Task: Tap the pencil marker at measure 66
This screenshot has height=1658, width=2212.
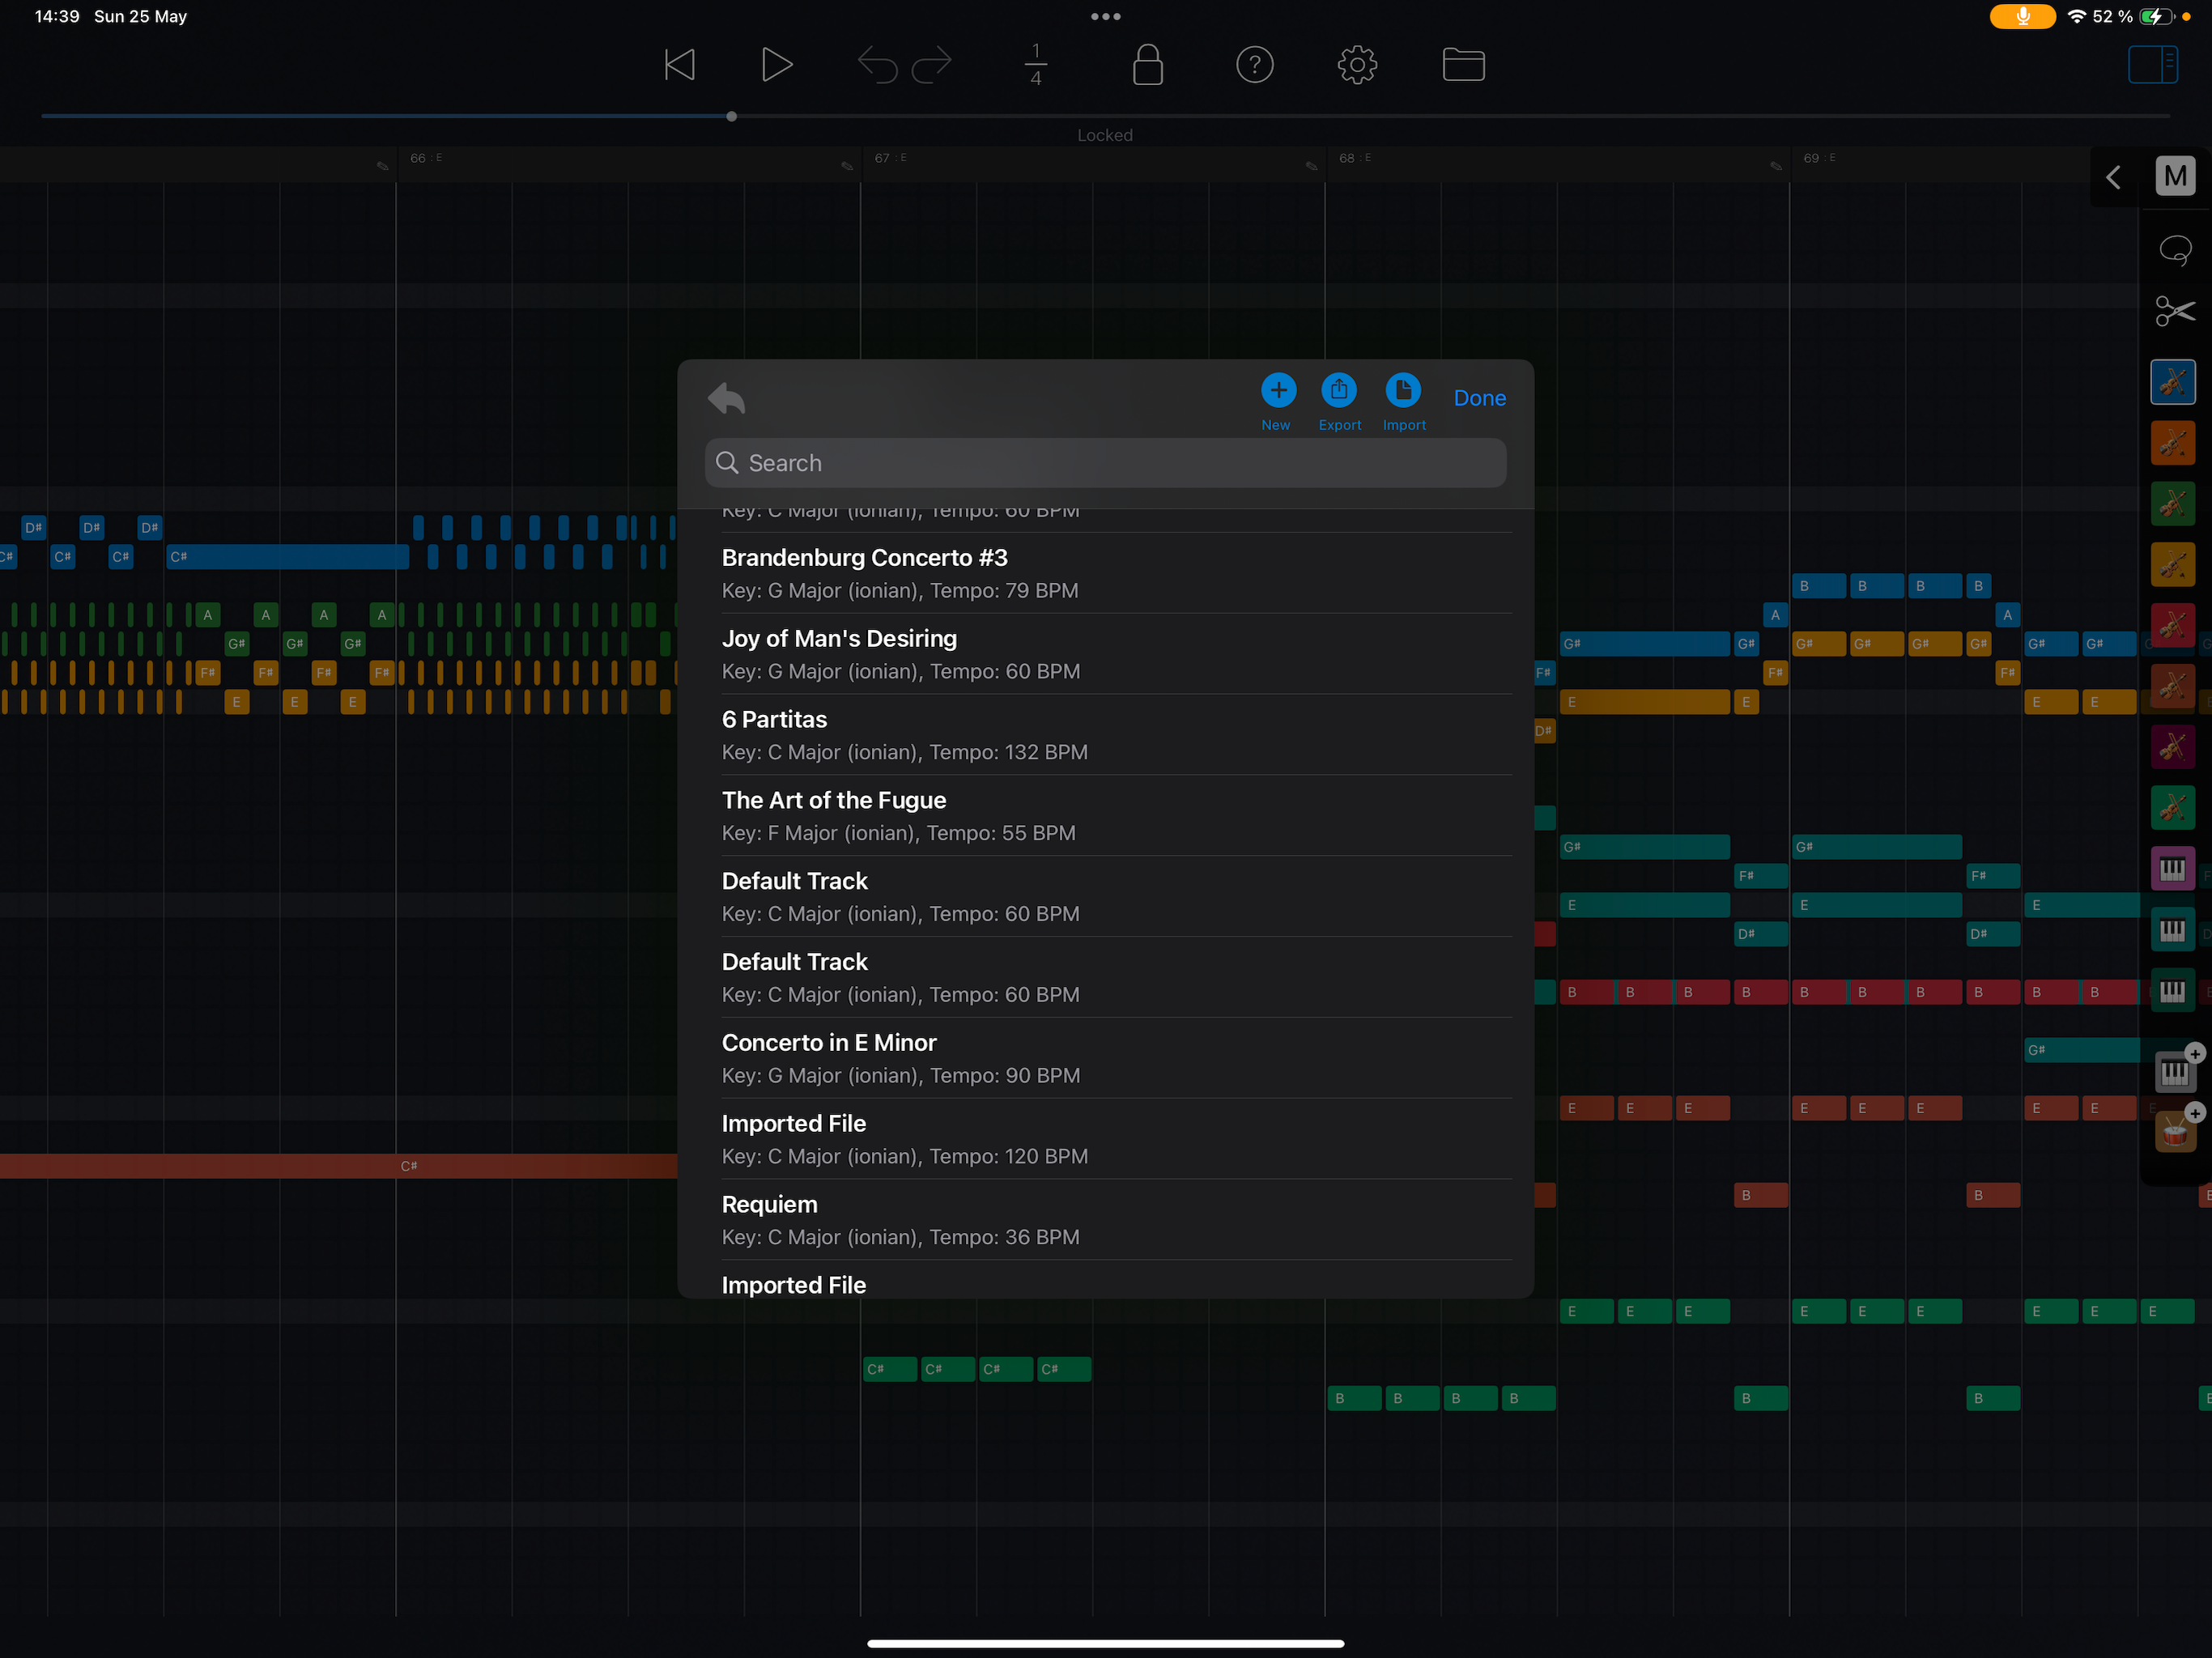Action: click(x=382, y=166)
